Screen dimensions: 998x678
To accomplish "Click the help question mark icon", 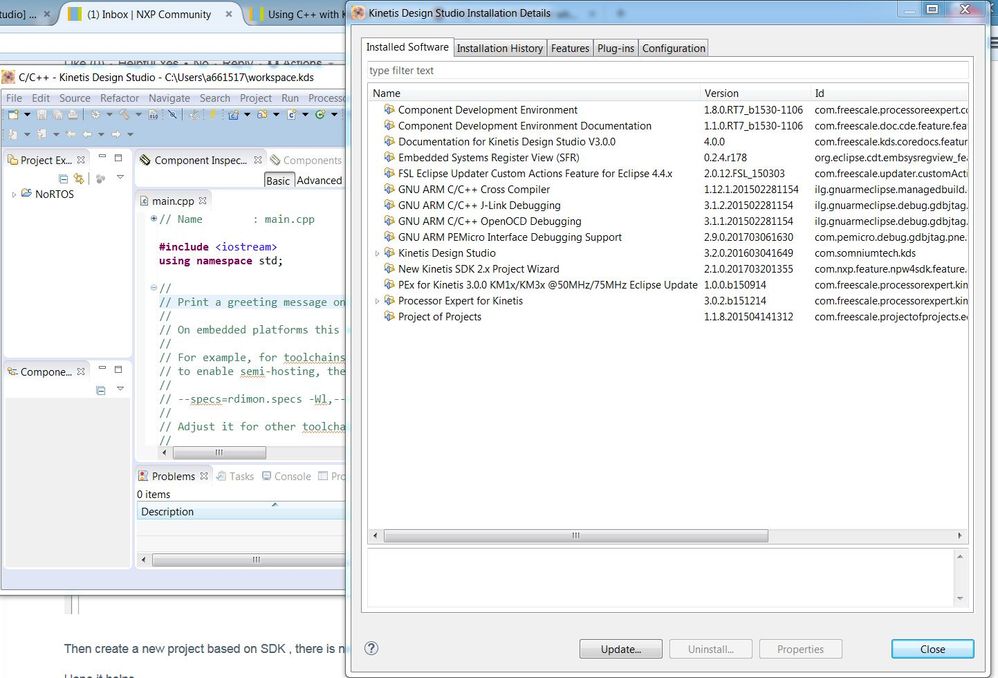I will pos(371,648).
